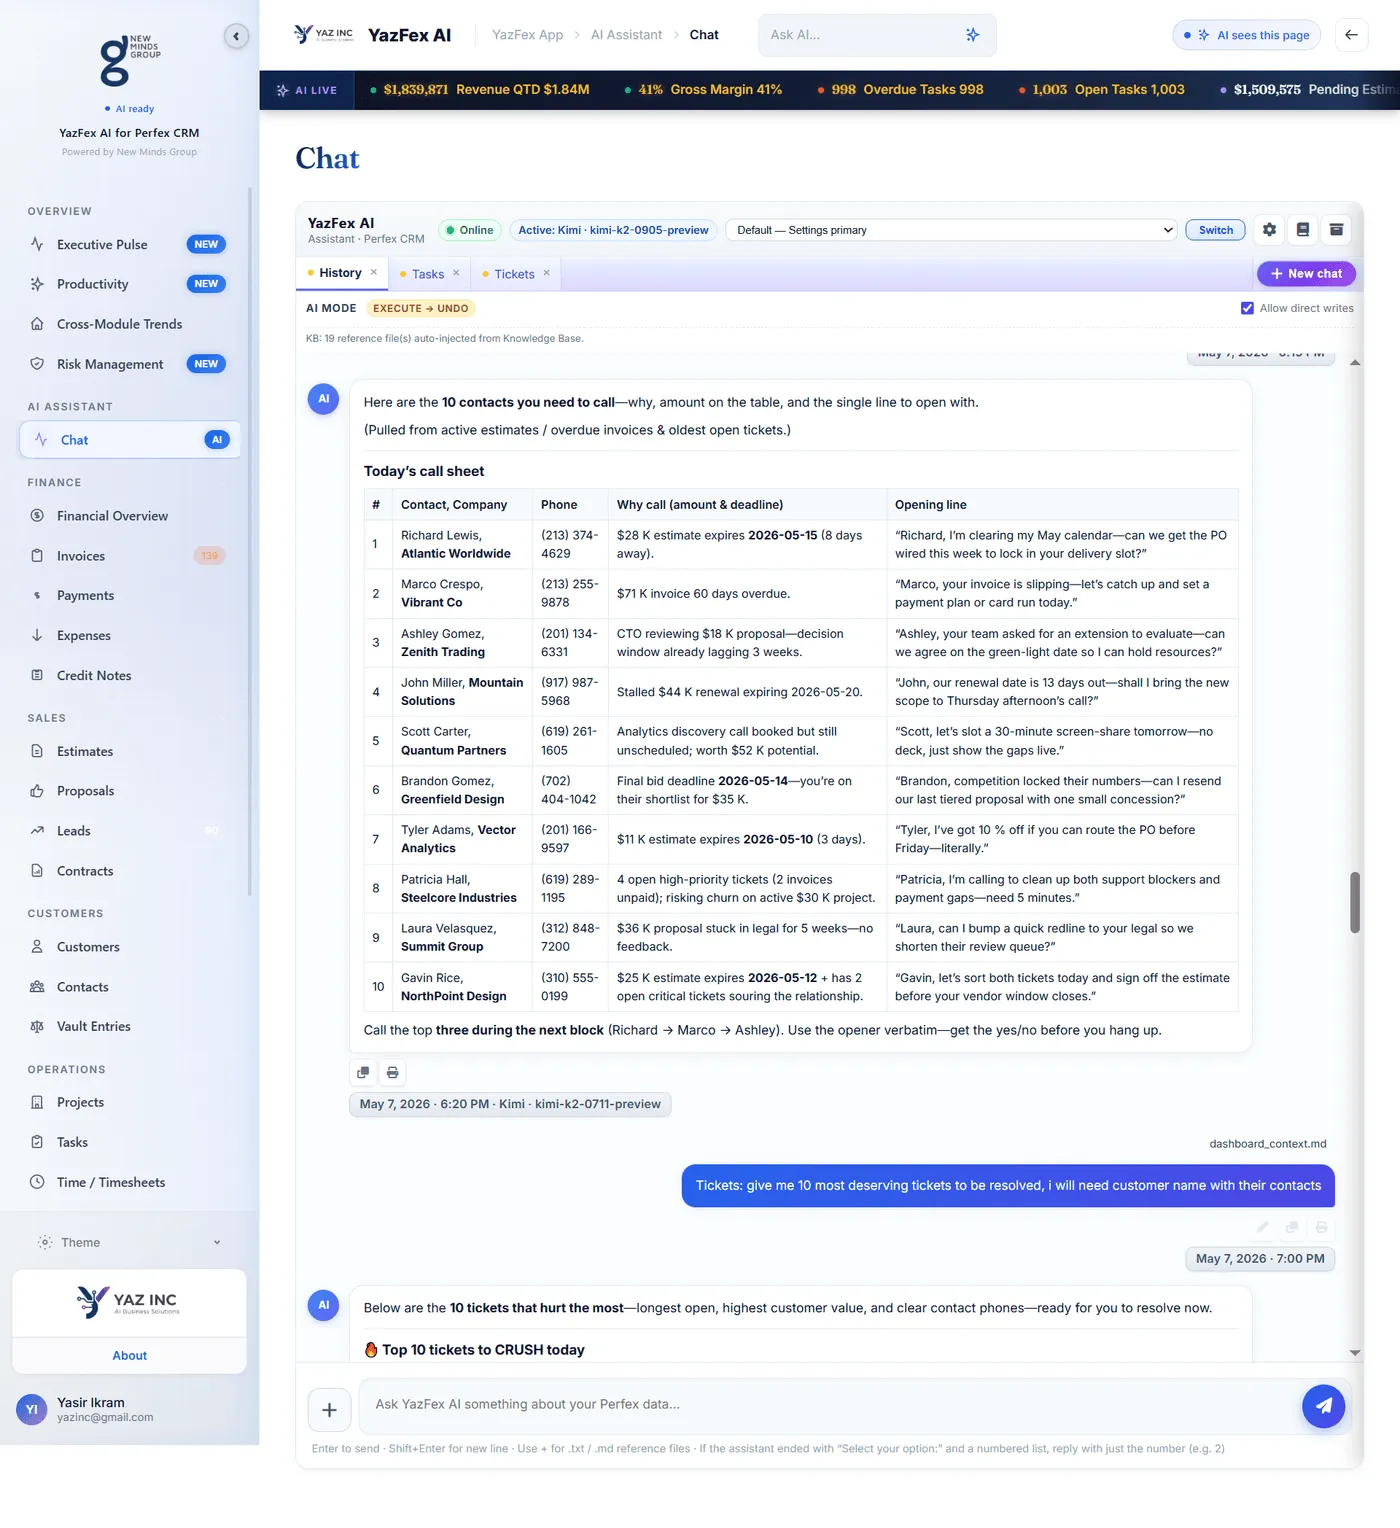Open the sidebar Contacts page
1400x1528 pixels.
pyautogui.click(x=130, y=987)
